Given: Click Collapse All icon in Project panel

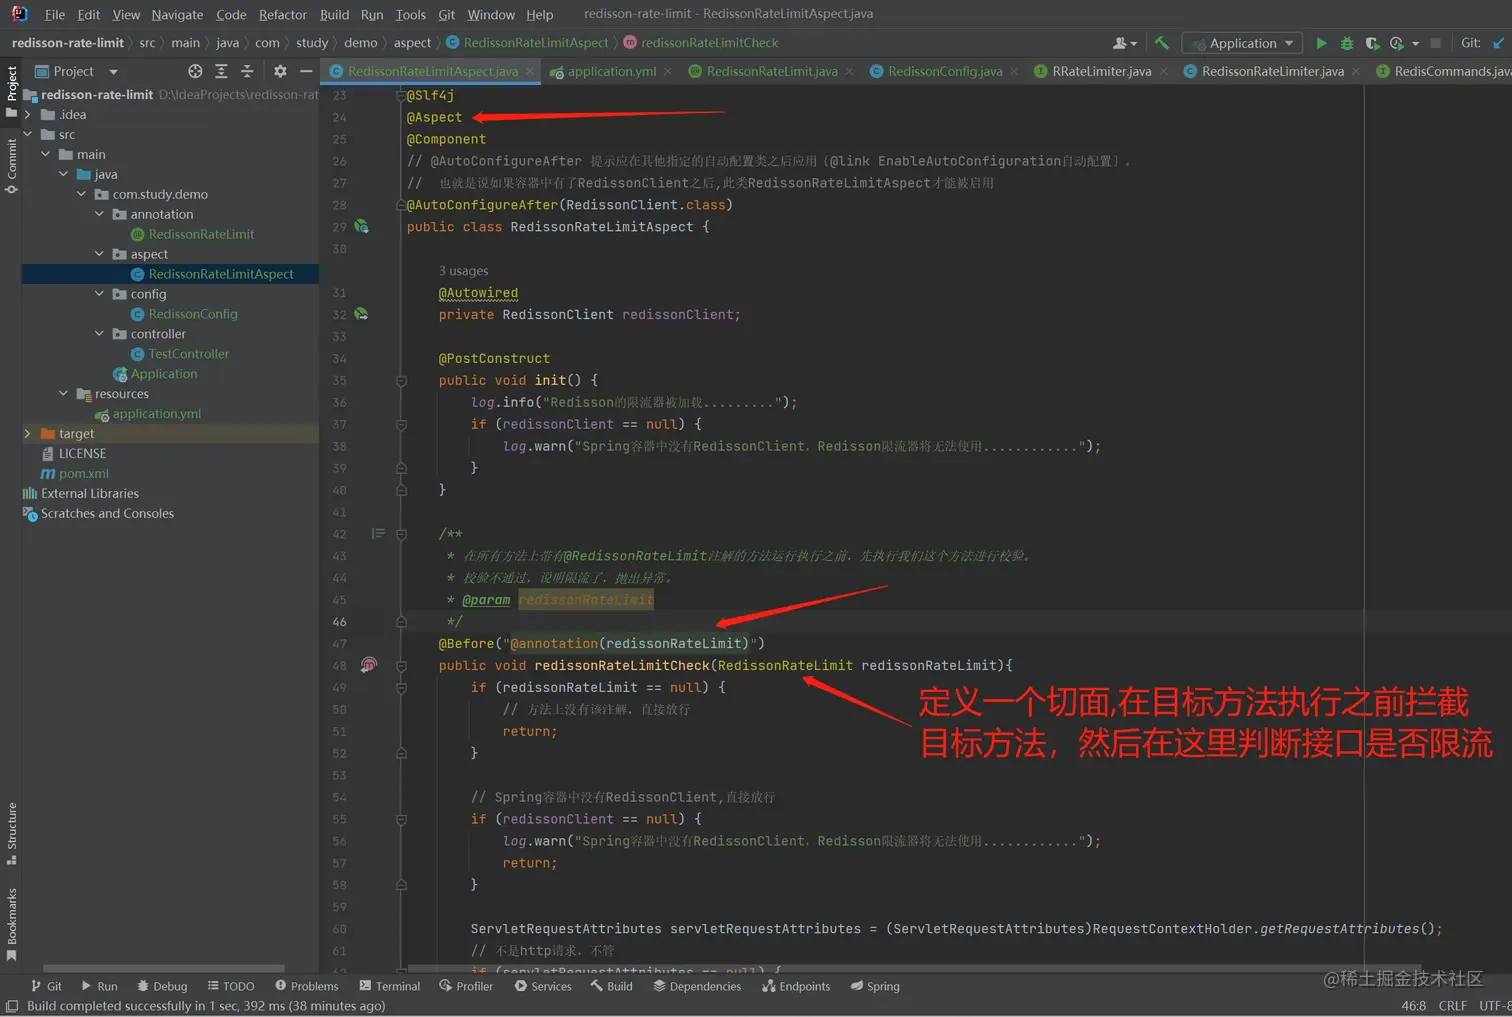Looking at the screenshot, I should click(247, 71).
